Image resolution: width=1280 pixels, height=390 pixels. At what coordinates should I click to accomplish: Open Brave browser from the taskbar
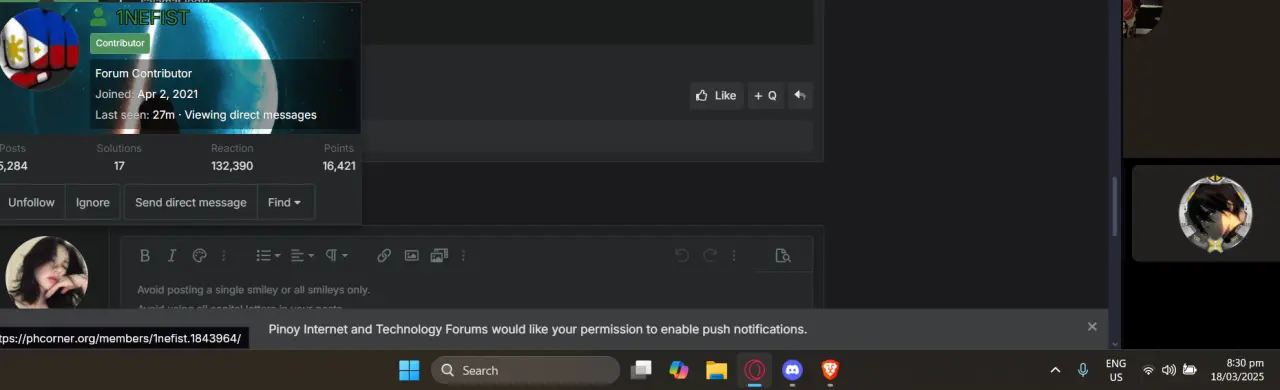(x=829, y=370)
